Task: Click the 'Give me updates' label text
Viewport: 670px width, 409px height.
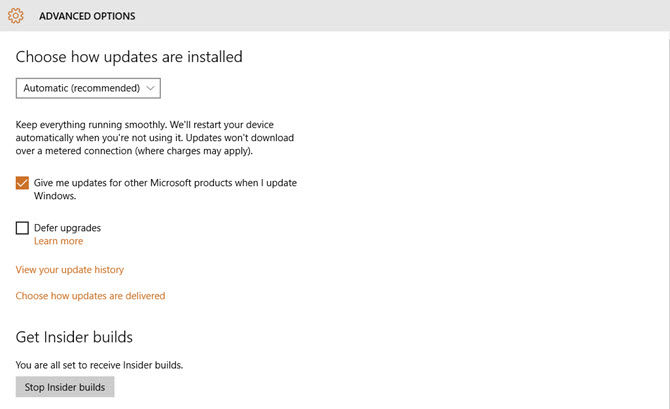Action: (165, 183)
